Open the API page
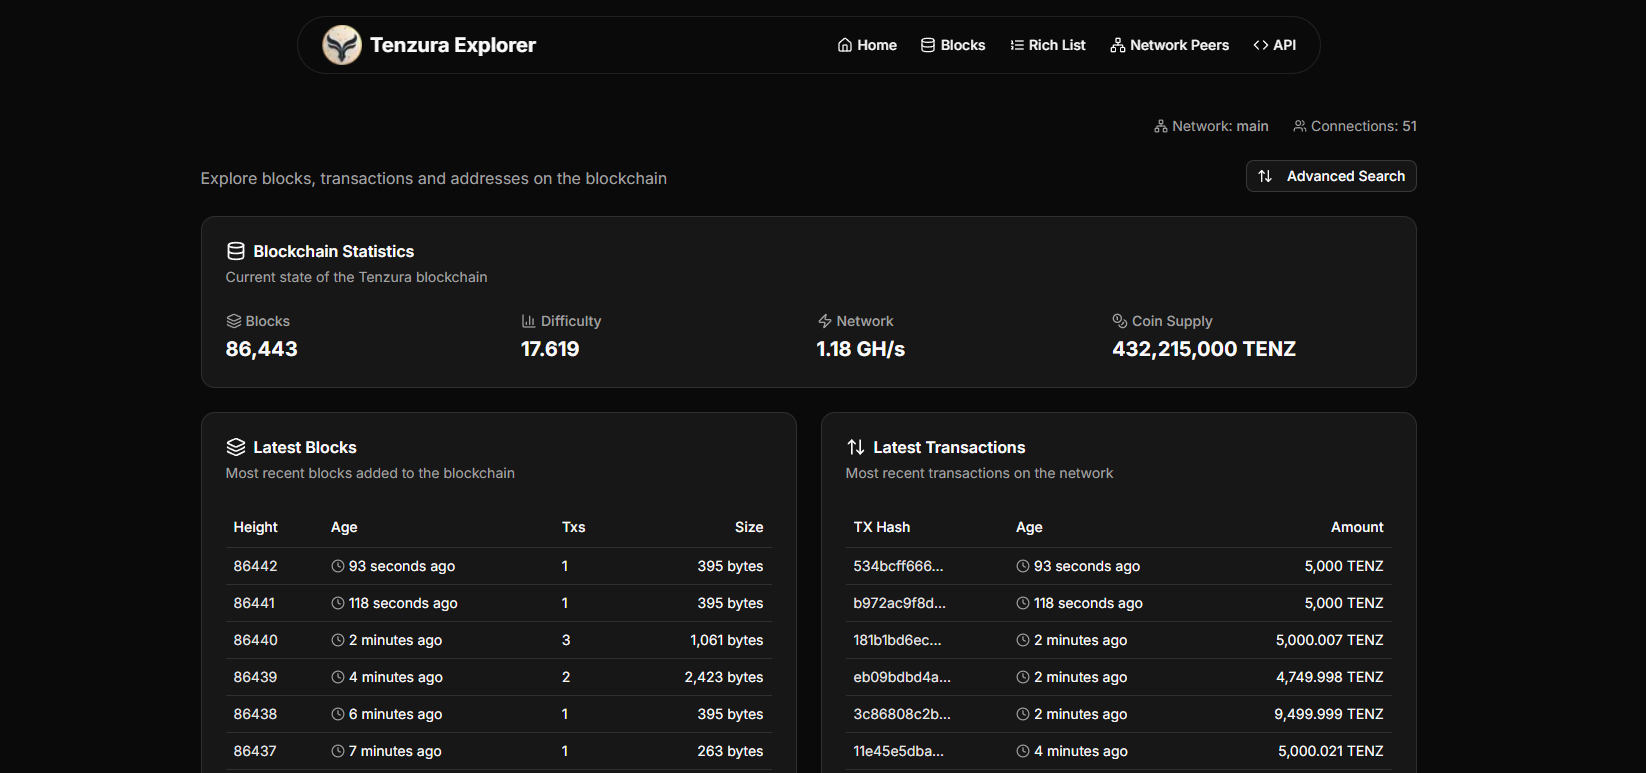 [x=1275, y=45]
